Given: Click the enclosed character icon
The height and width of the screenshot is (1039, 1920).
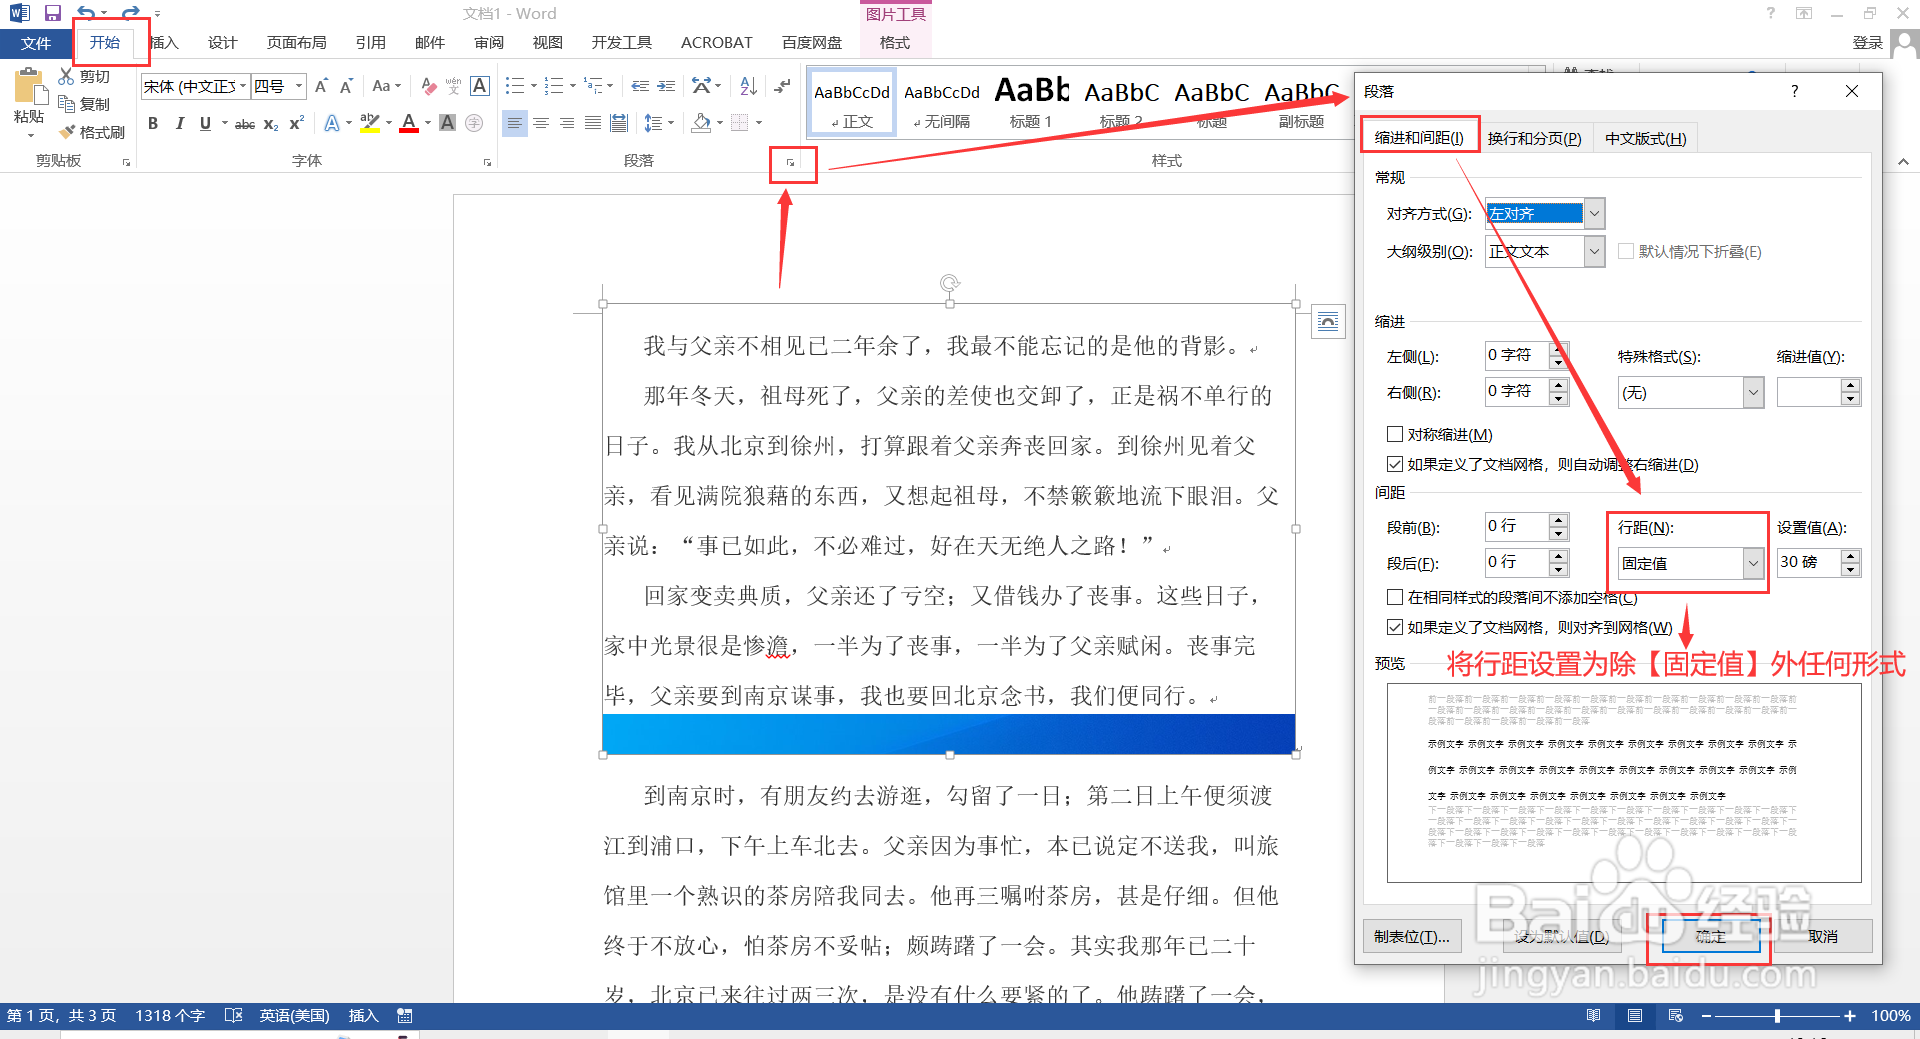Looking at the screenshot, I should point(474,123).
